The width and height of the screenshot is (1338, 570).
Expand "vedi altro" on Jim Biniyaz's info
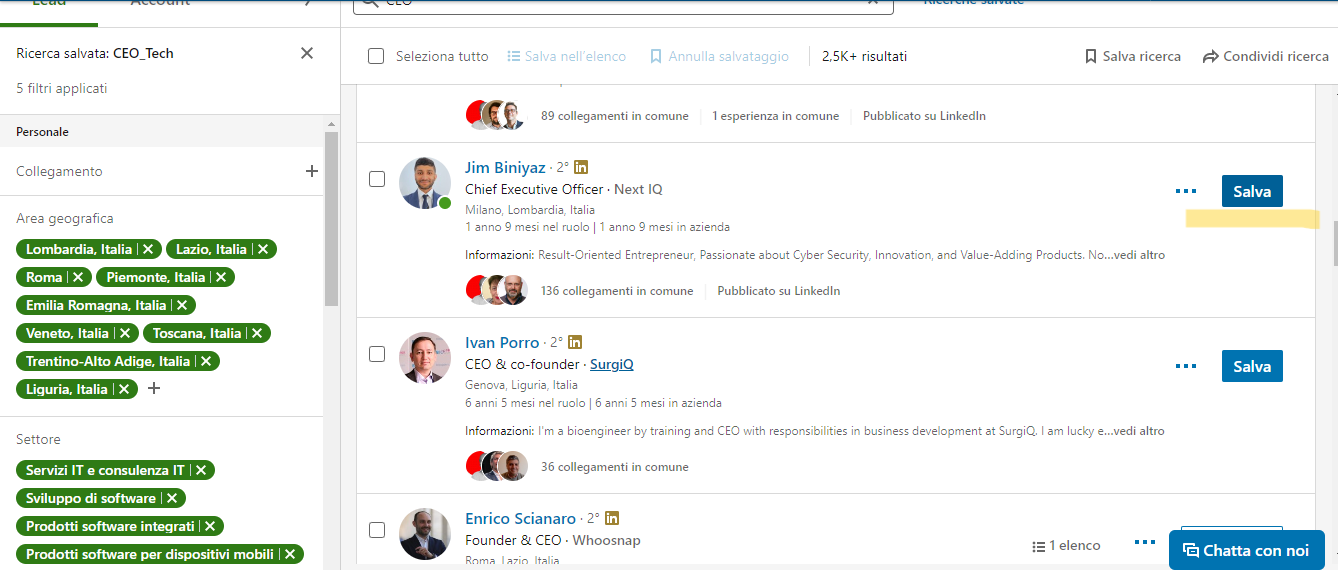pos(1139,255)
